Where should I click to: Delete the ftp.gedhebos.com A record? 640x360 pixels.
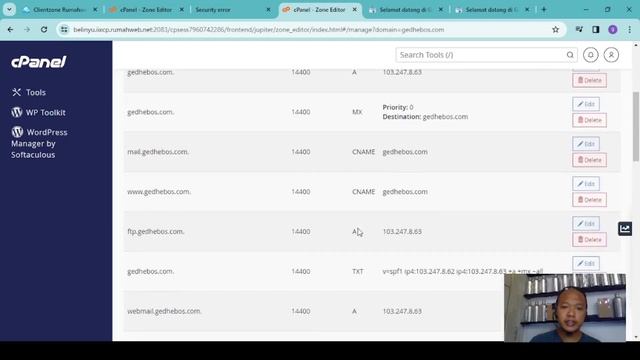(589, 240)
